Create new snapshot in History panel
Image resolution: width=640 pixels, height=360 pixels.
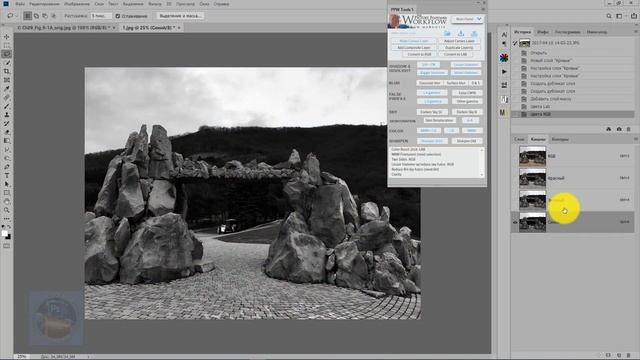[619, 129]
